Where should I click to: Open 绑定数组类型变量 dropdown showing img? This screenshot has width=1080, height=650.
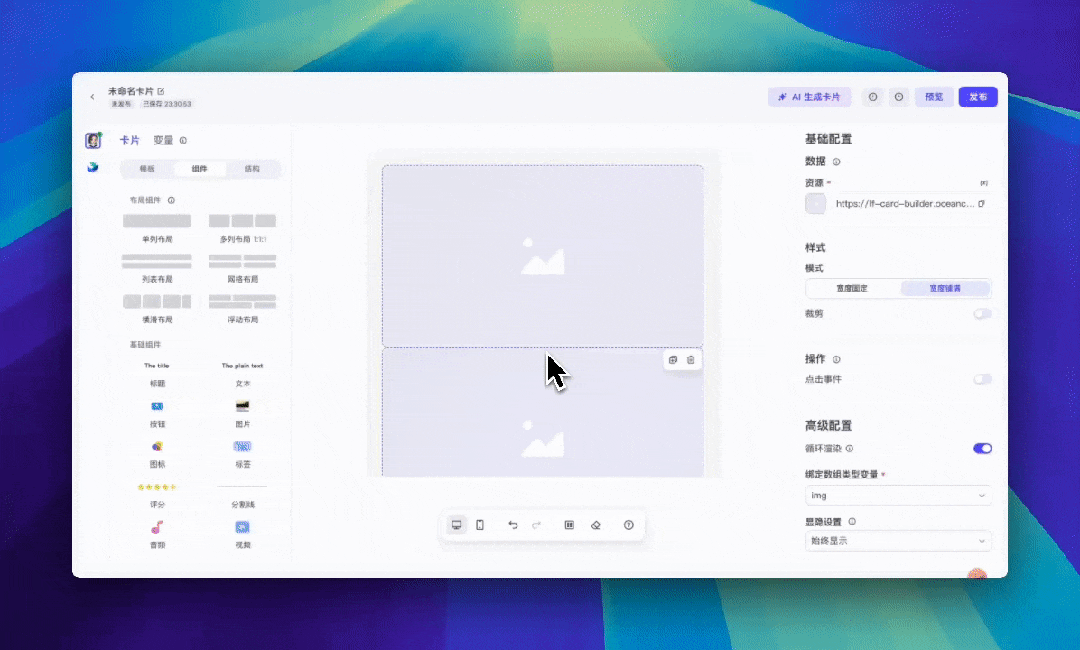pyautogui.click(x=898, y=496)
